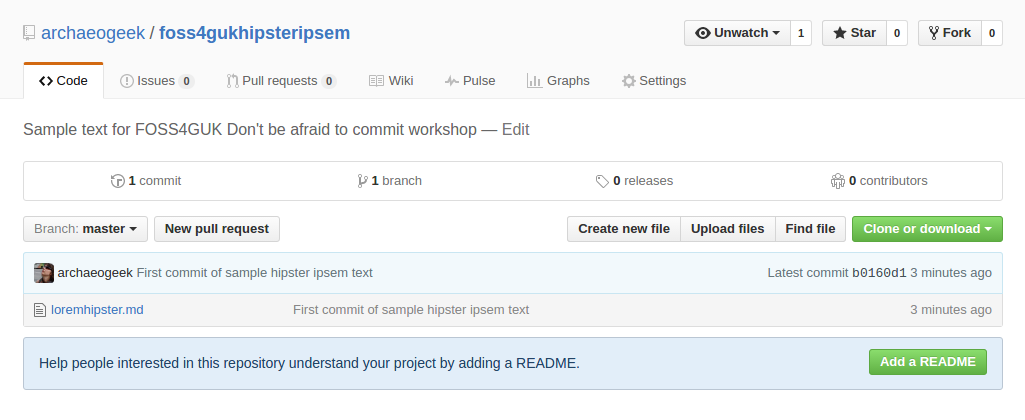Click the Upload files button
The image size is (1025, 420).
(728, 229)
